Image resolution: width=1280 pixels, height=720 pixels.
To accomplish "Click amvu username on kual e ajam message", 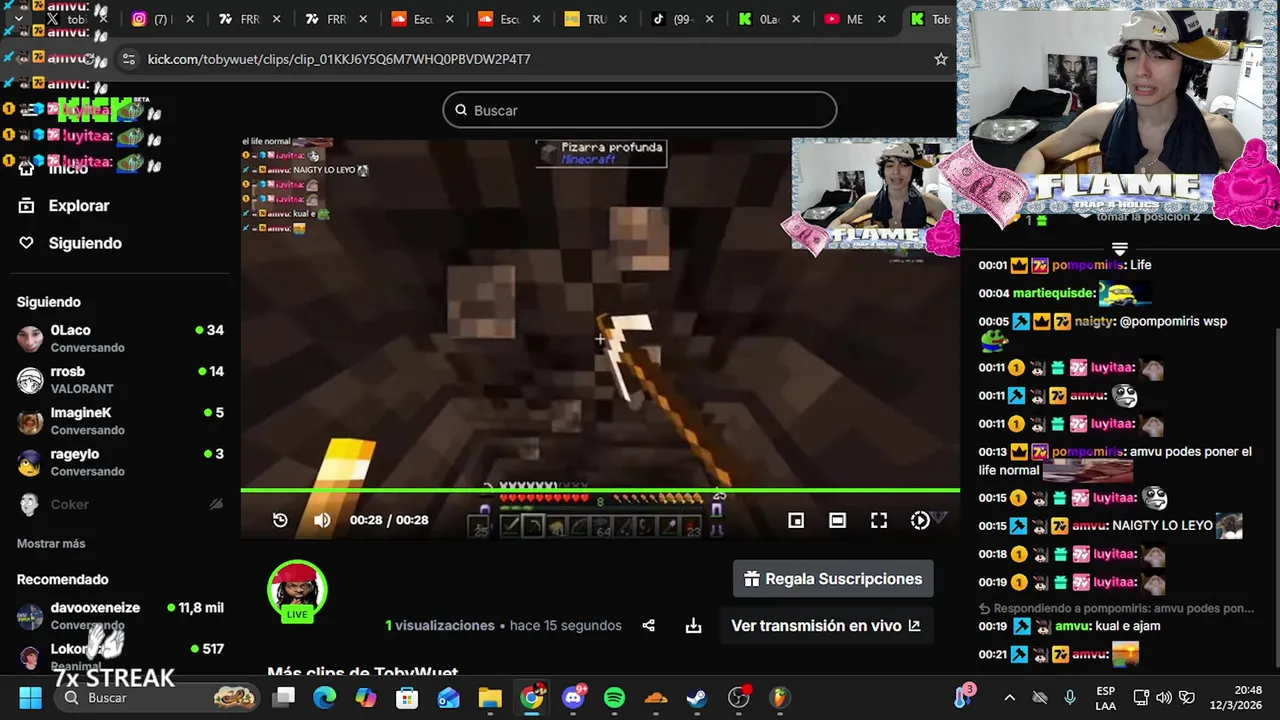I will click(x=1071, y=626).
